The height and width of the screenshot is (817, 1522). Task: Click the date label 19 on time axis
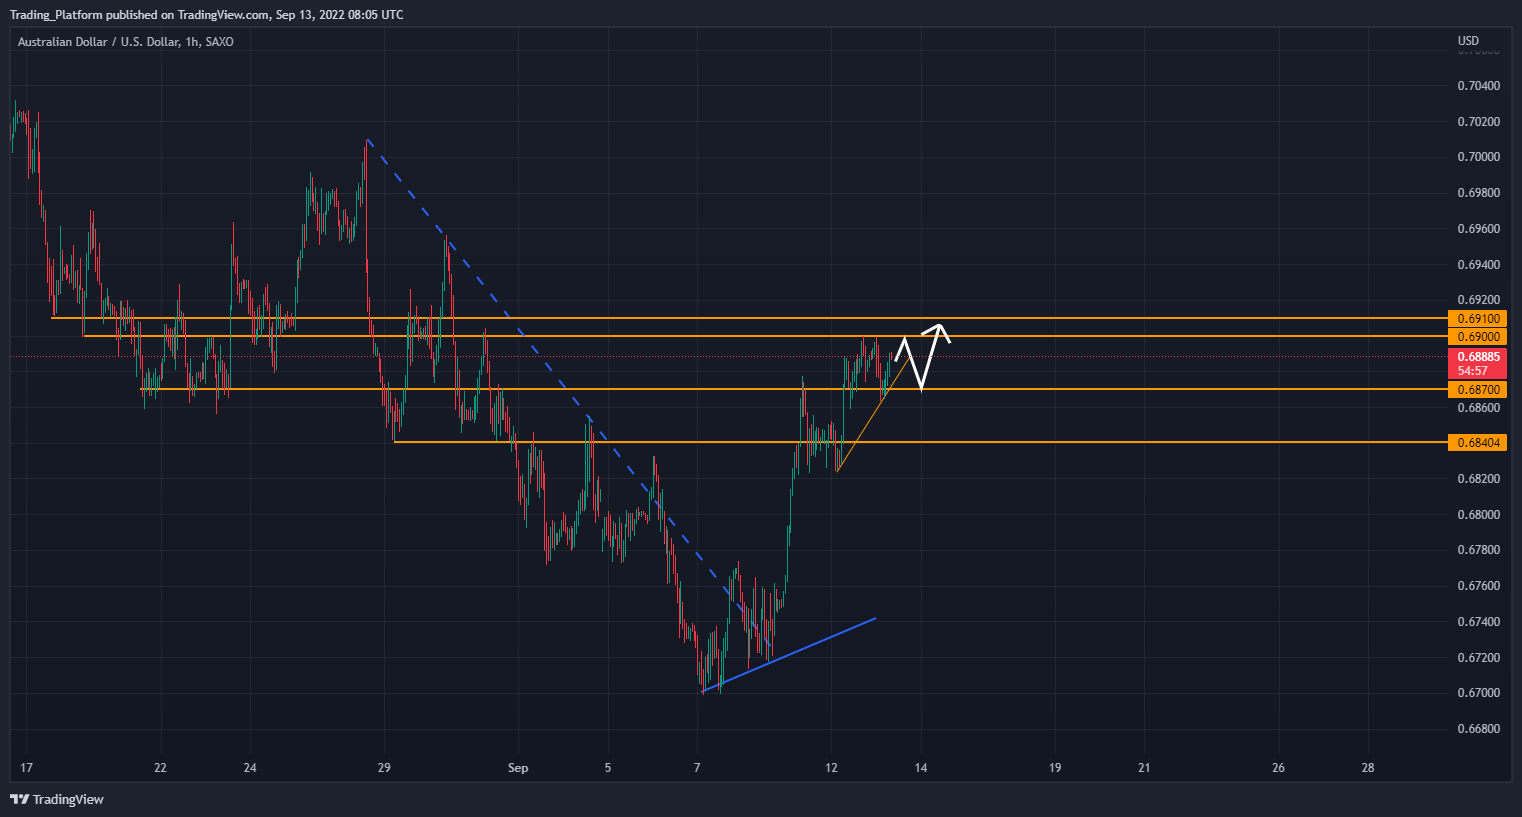coord(1055,768)
